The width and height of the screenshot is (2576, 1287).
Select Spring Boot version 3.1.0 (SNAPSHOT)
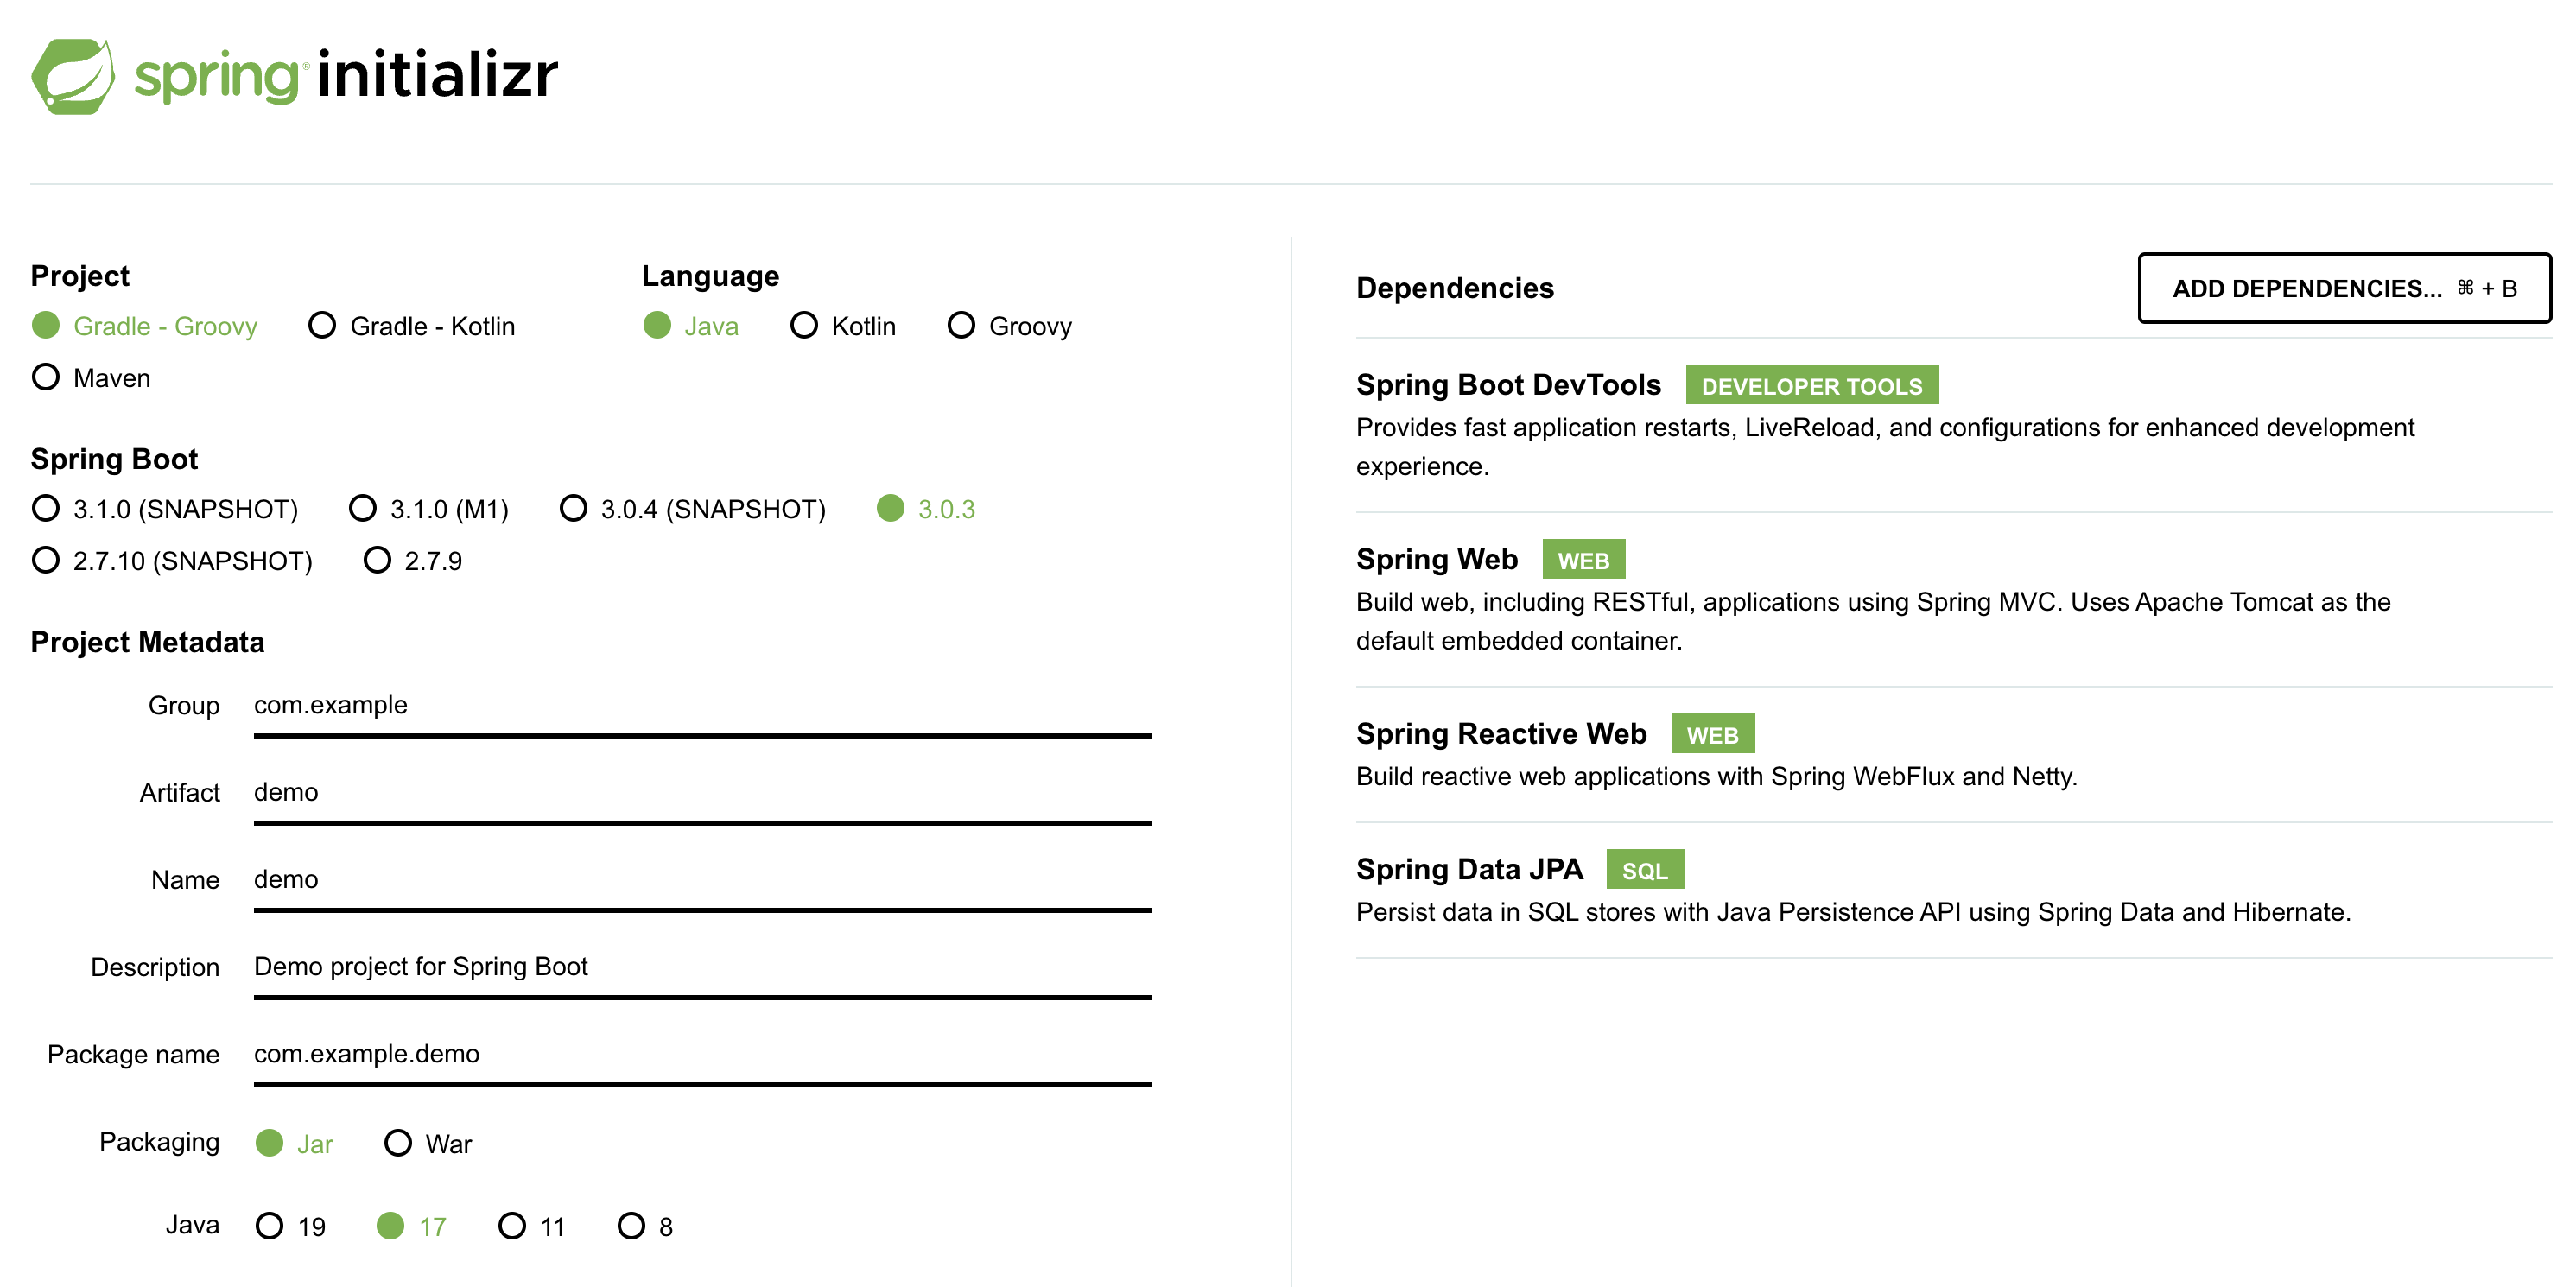(165, 509)
